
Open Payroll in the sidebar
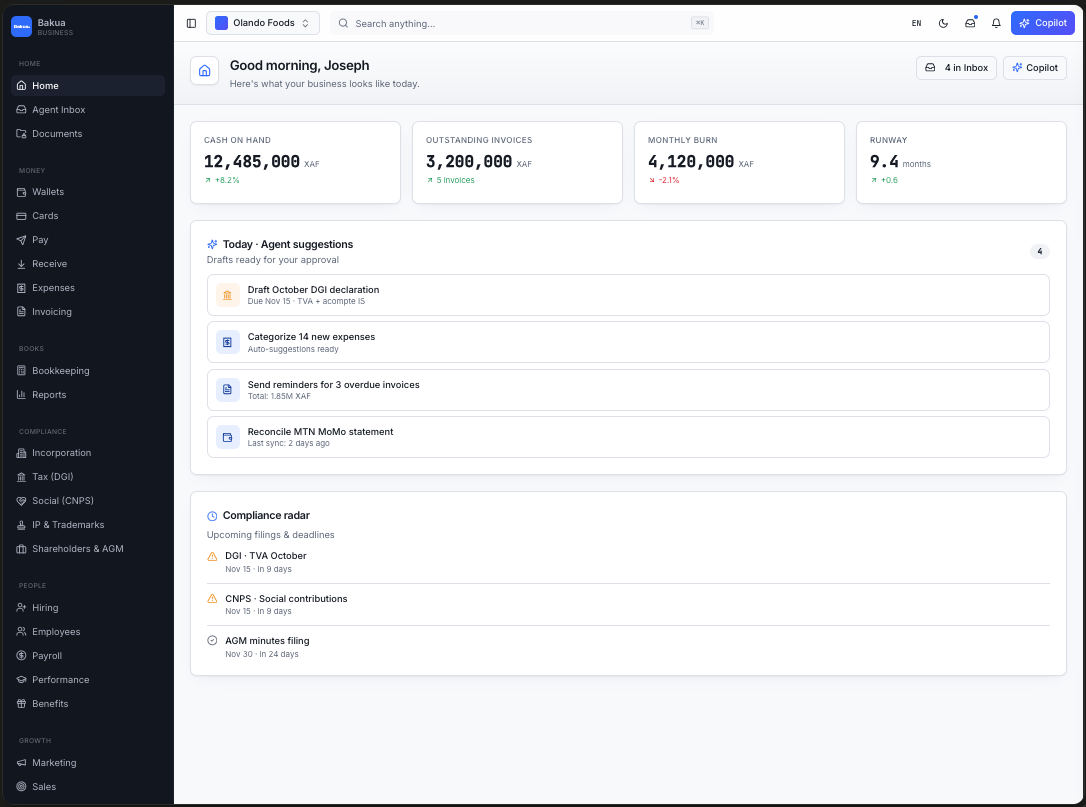(x=88, y=656)
